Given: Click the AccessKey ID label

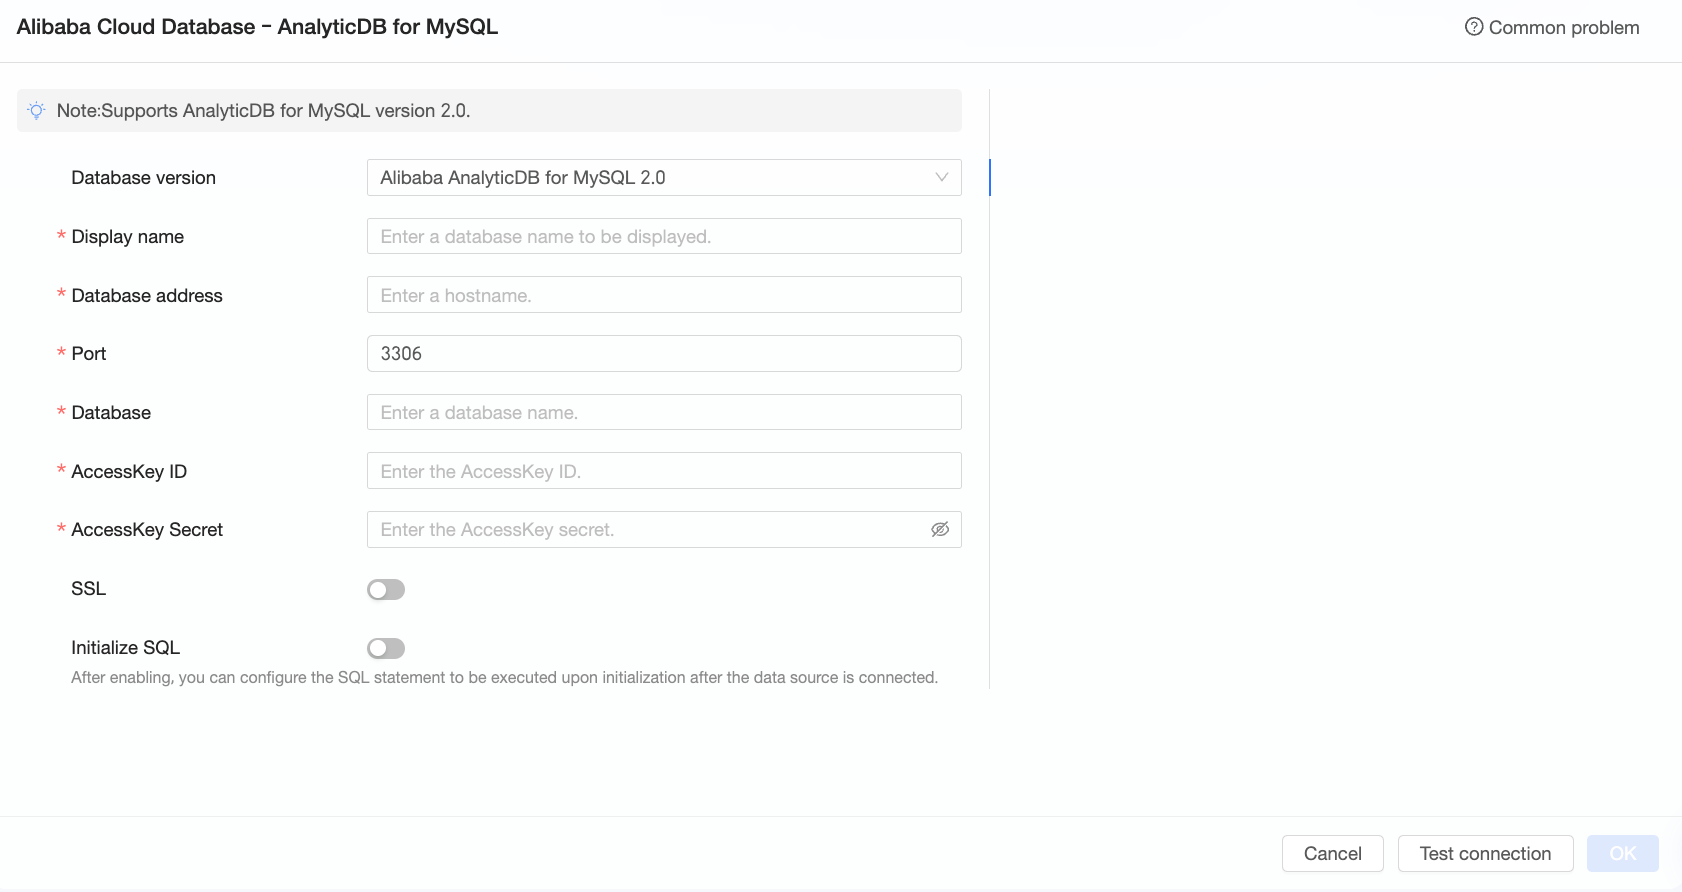Looking at the screenshot, I should [129, 472].
